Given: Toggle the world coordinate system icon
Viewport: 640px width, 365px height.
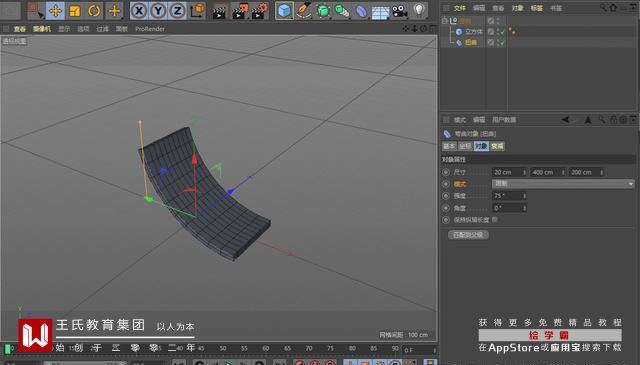Looking at the screenshot, I should [x=198, y=11].
